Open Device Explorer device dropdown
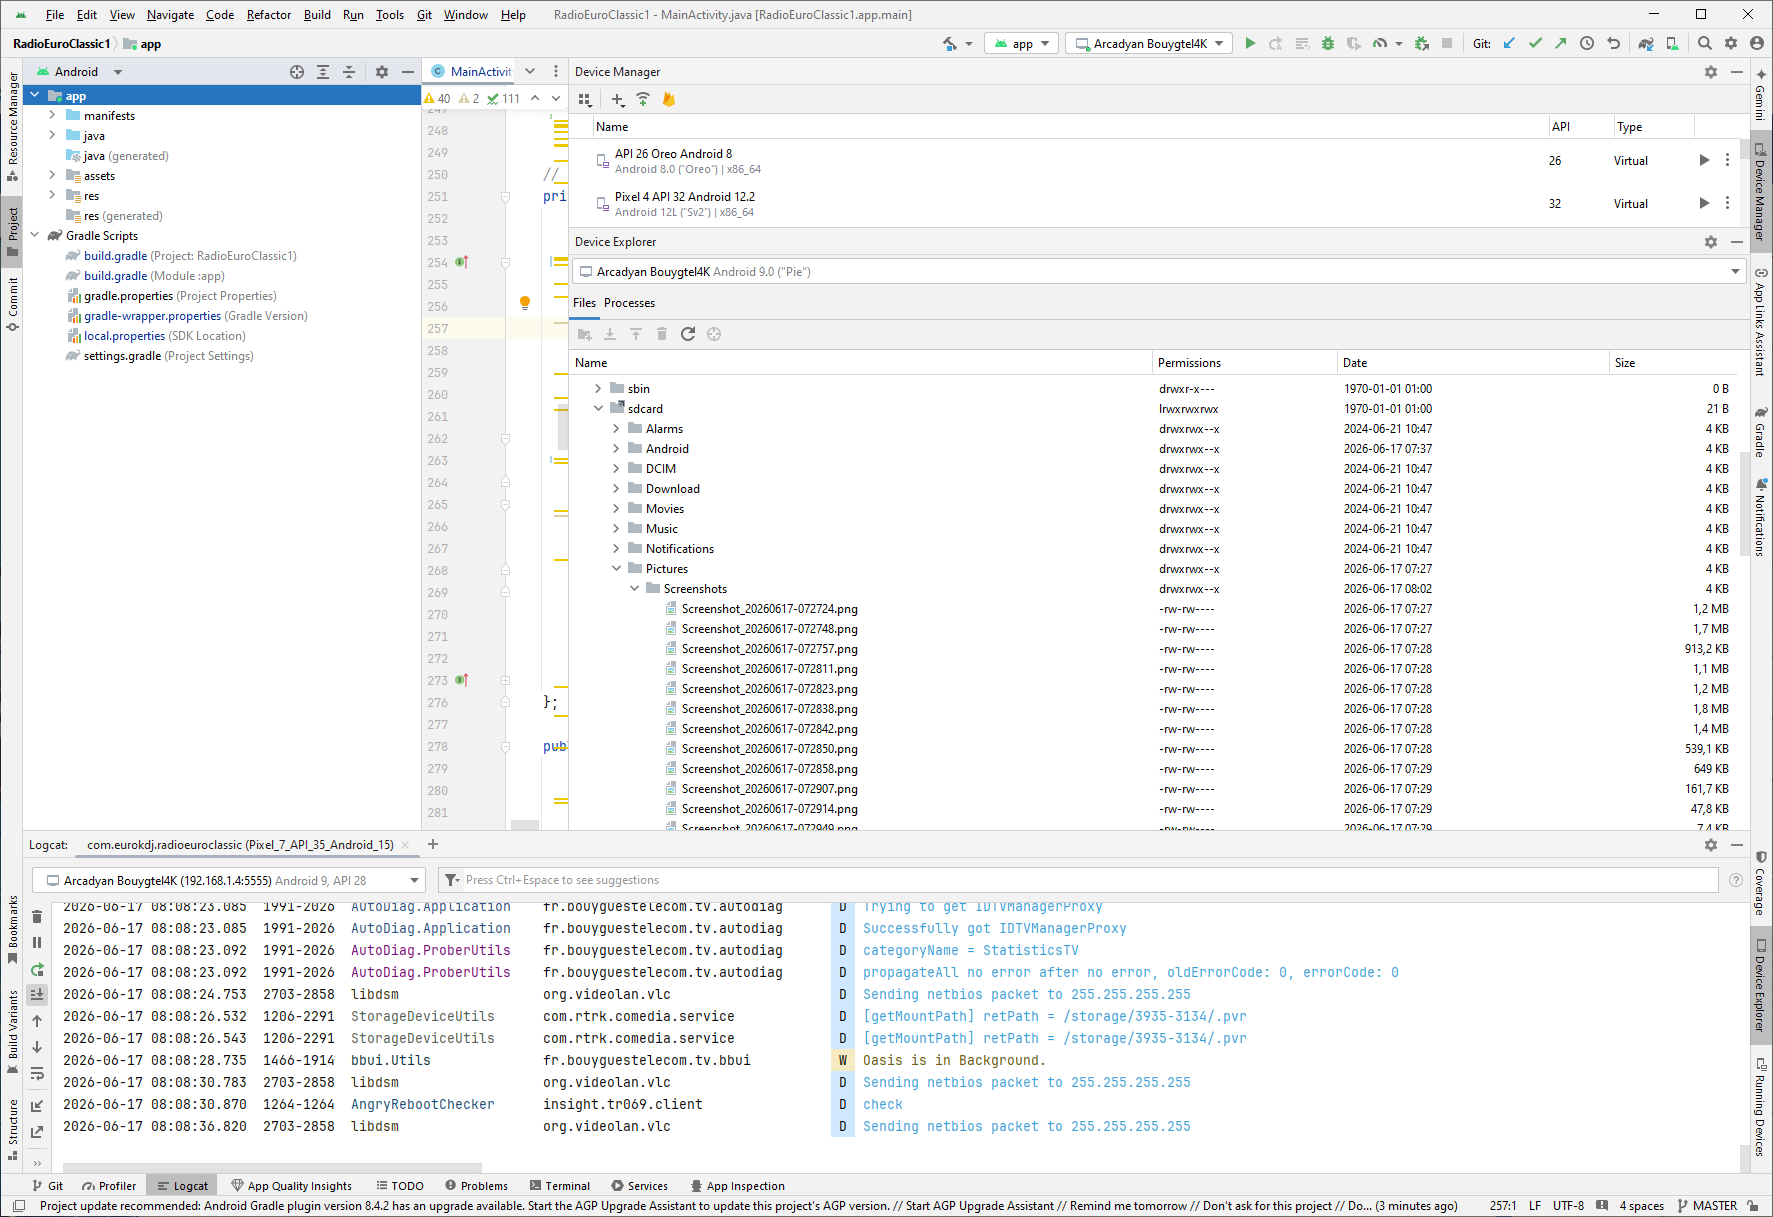Viewport: 1773px width, 1217px height. pyautogui.click(x=1159, y=272)
